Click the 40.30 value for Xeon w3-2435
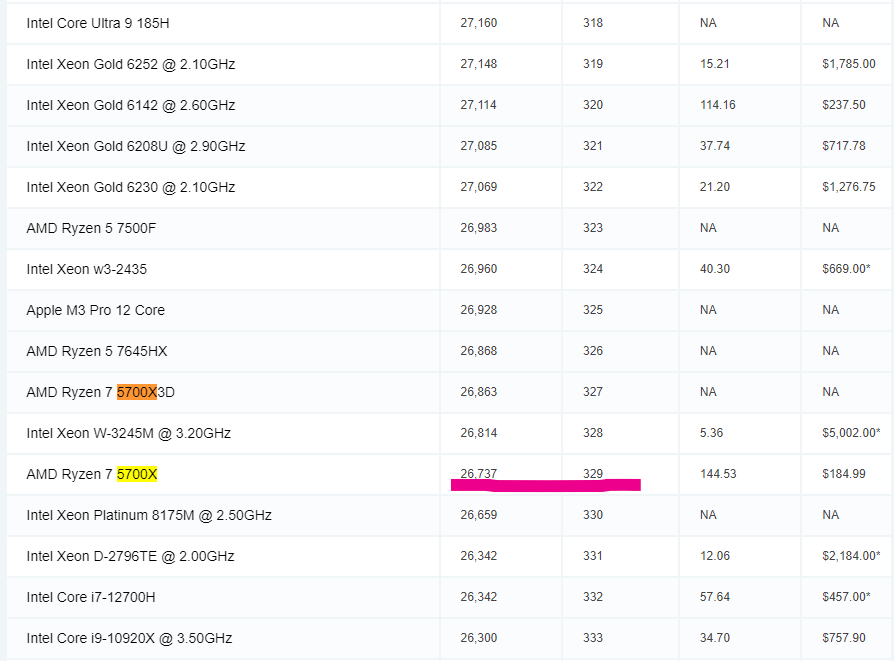 tap(714, 269)
